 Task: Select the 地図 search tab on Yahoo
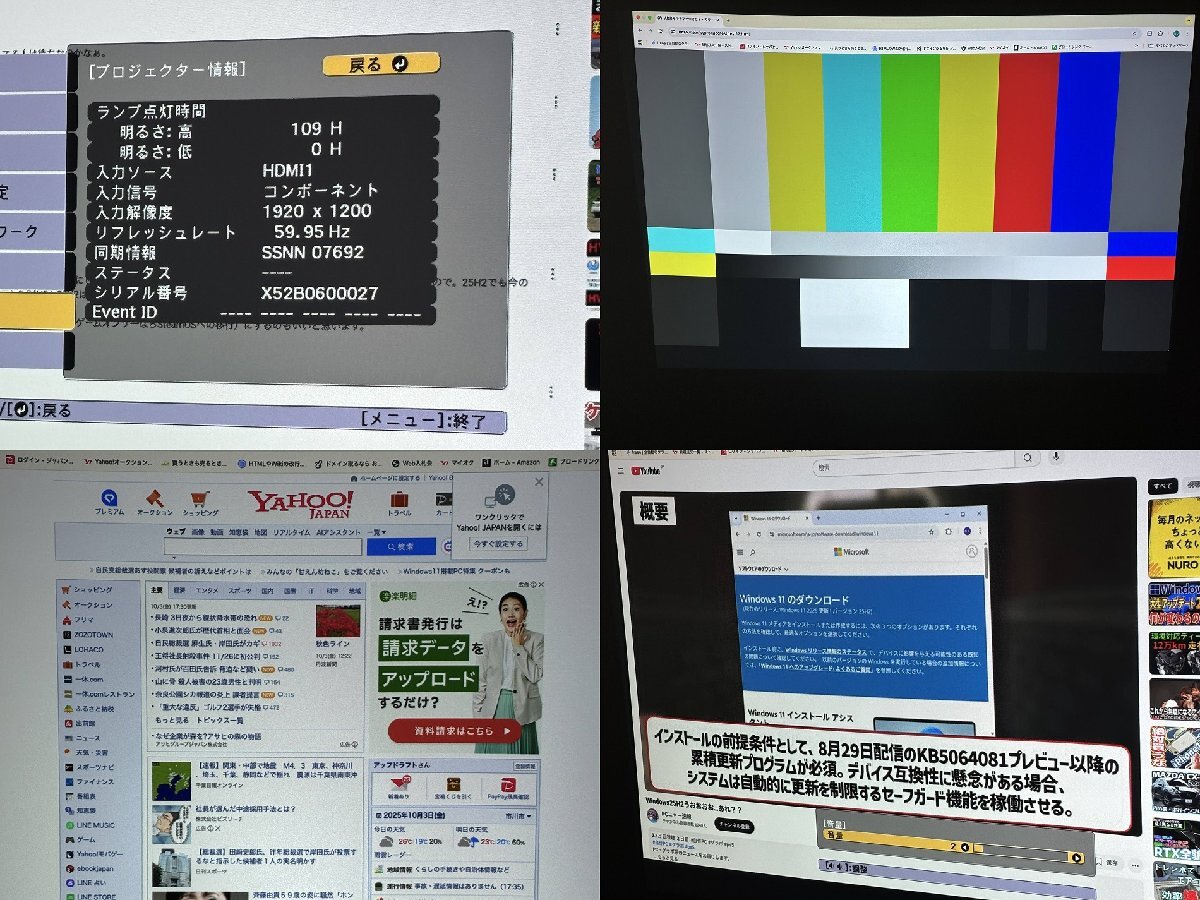pos(260,532)
